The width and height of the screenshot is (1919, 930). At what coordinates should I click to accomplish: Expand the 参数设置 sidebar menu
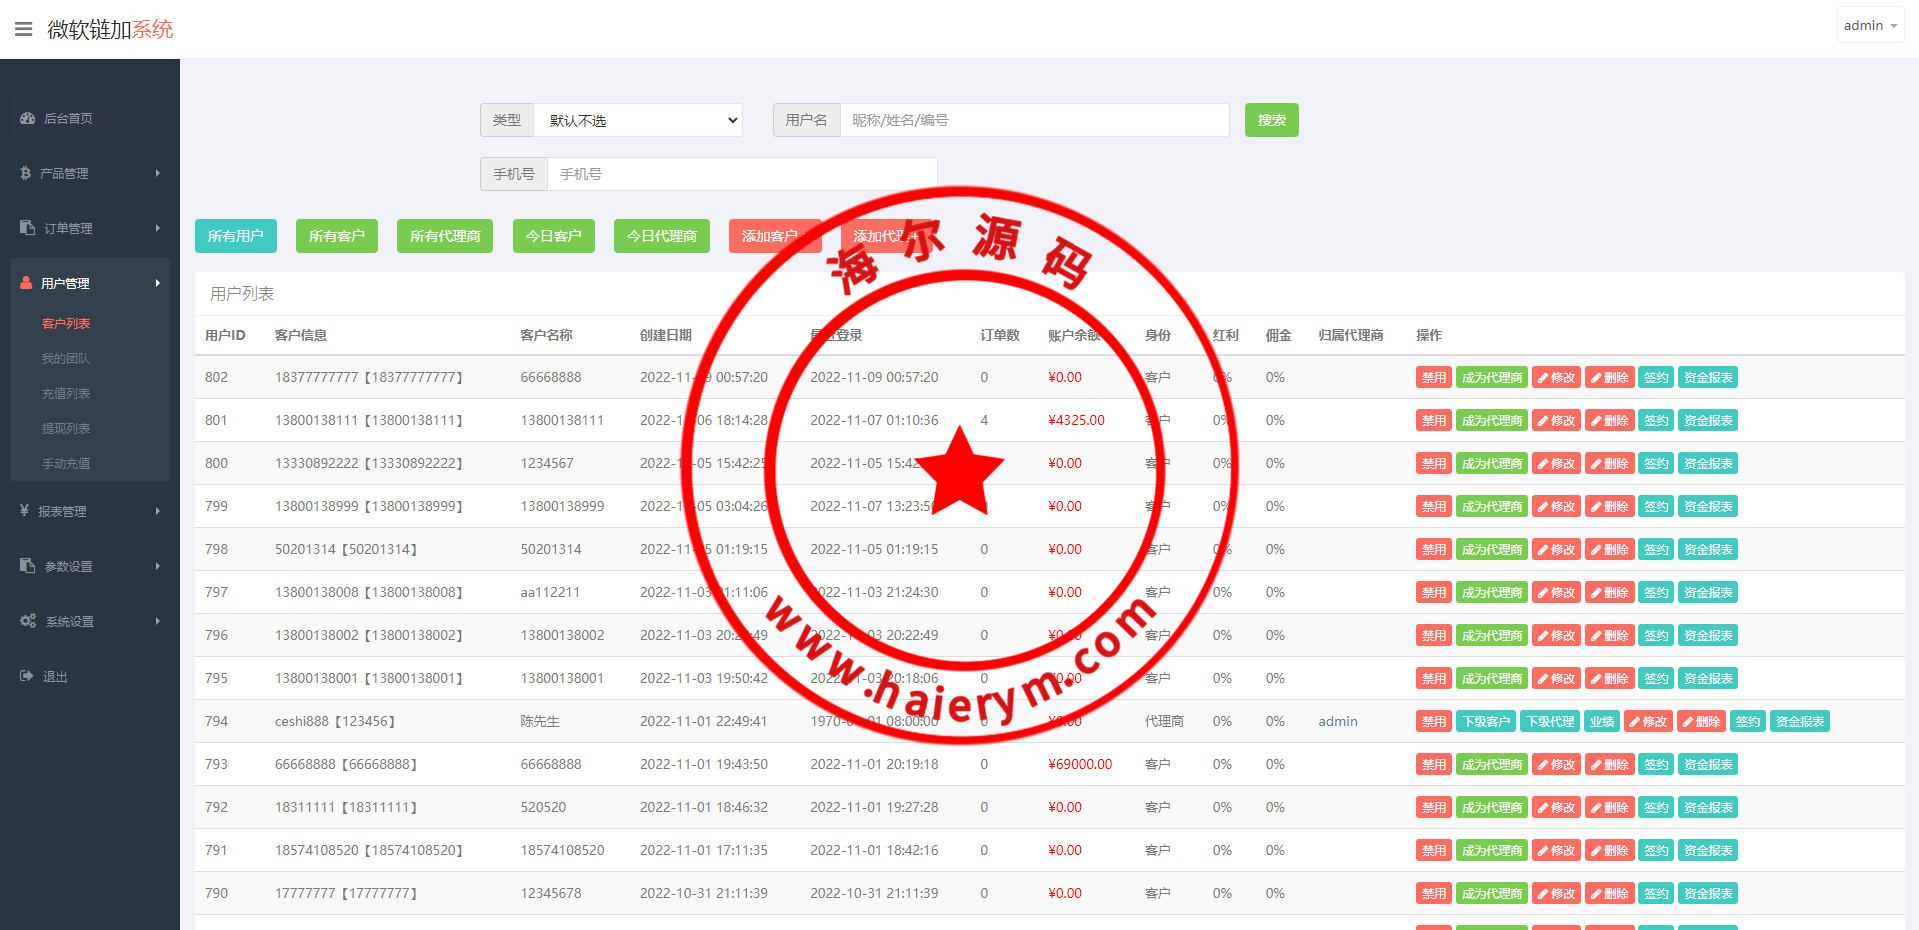click(x=90, y=566)
